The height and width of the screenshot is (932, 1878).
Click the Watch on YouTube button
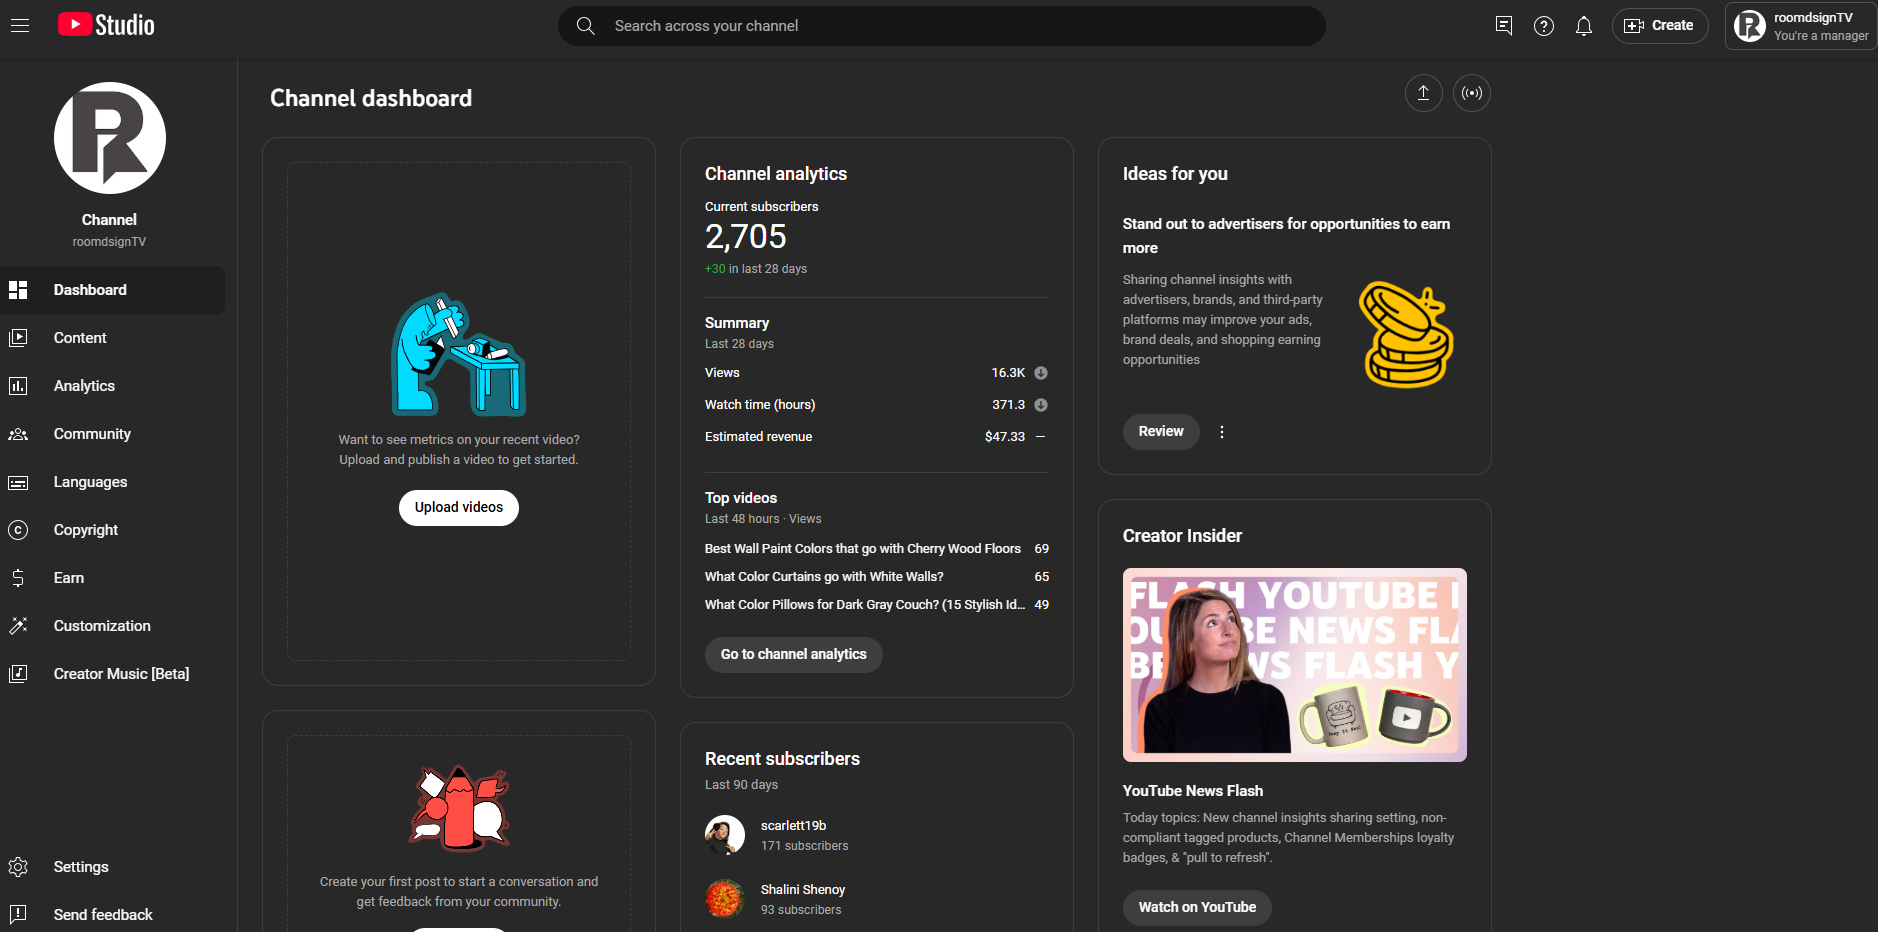(1197, 908)
